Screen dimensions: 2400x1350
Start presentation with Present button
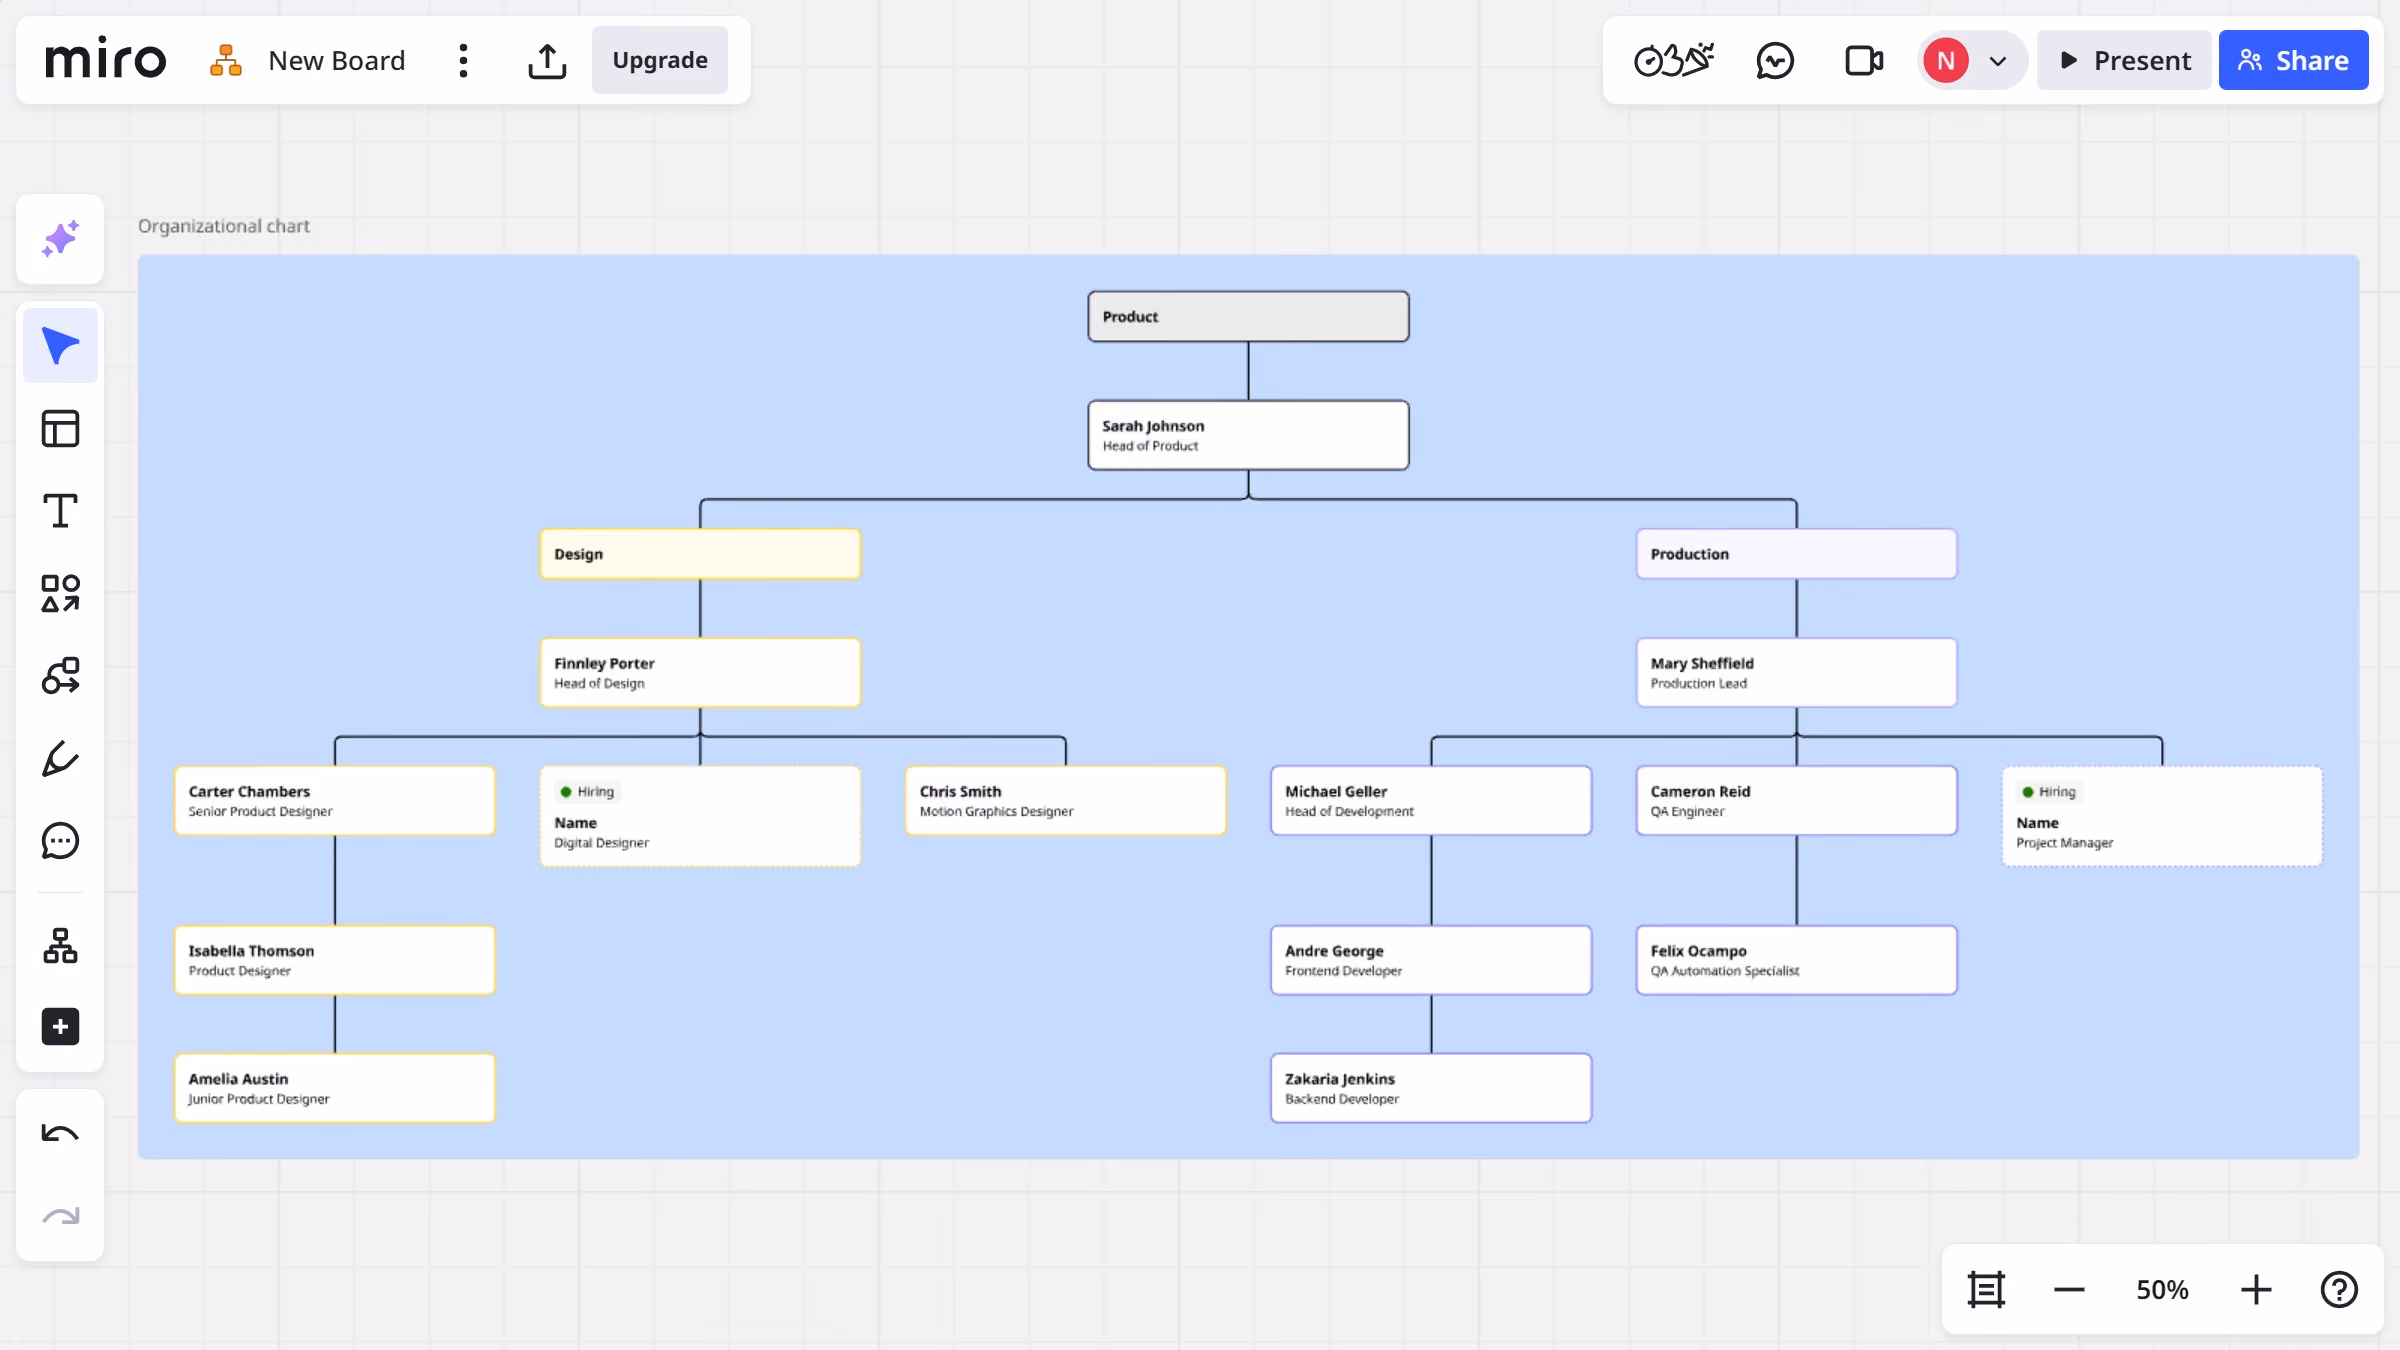(2124, 61)
